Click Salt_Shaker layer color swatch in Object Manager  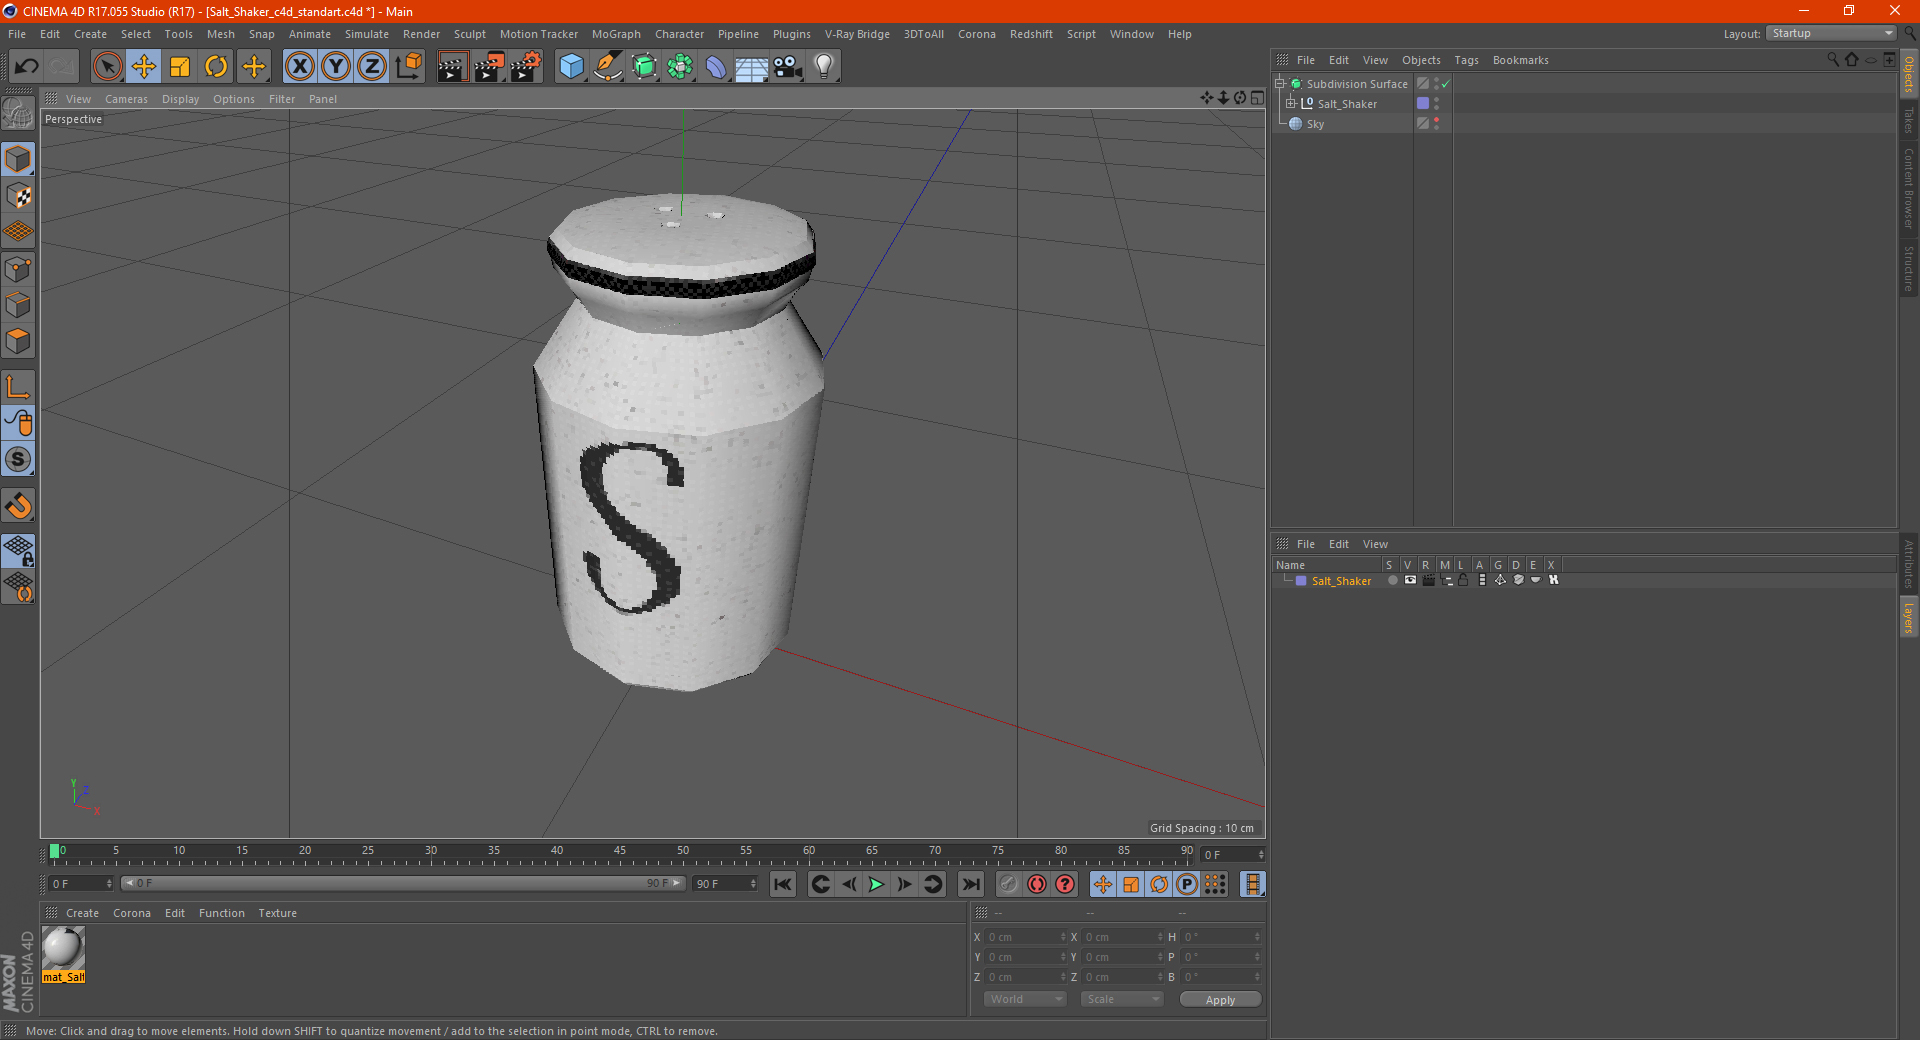click(1423, 103)
